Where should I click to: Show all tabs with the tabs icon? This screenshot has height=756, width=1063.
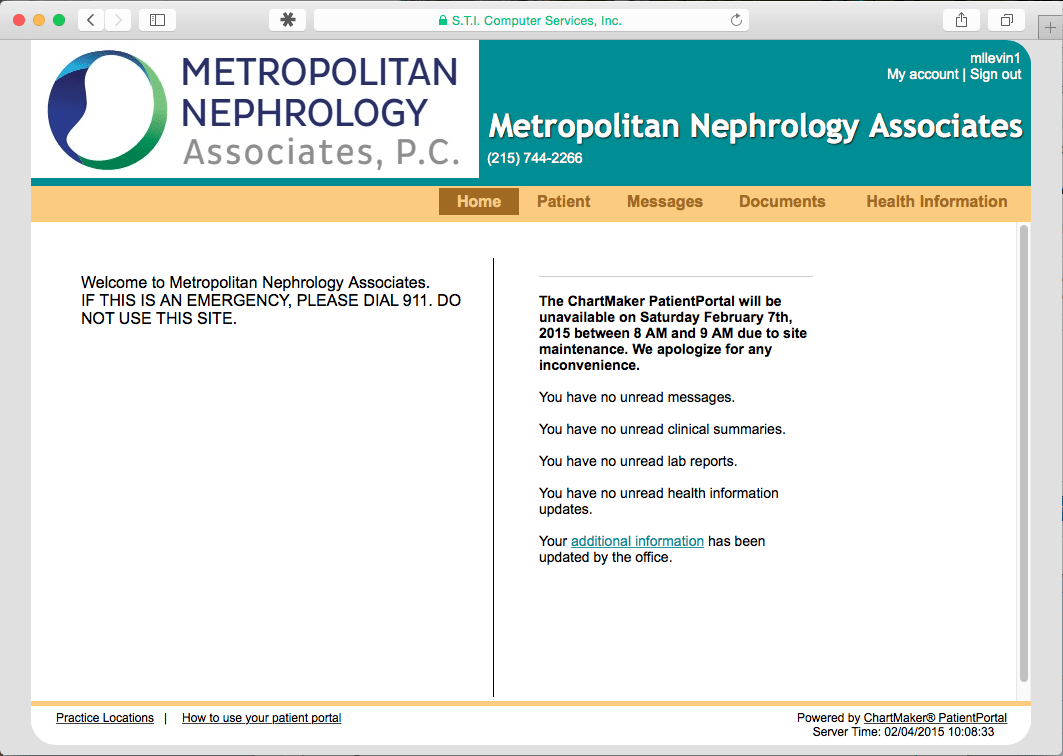click(x=1007, y=20)
